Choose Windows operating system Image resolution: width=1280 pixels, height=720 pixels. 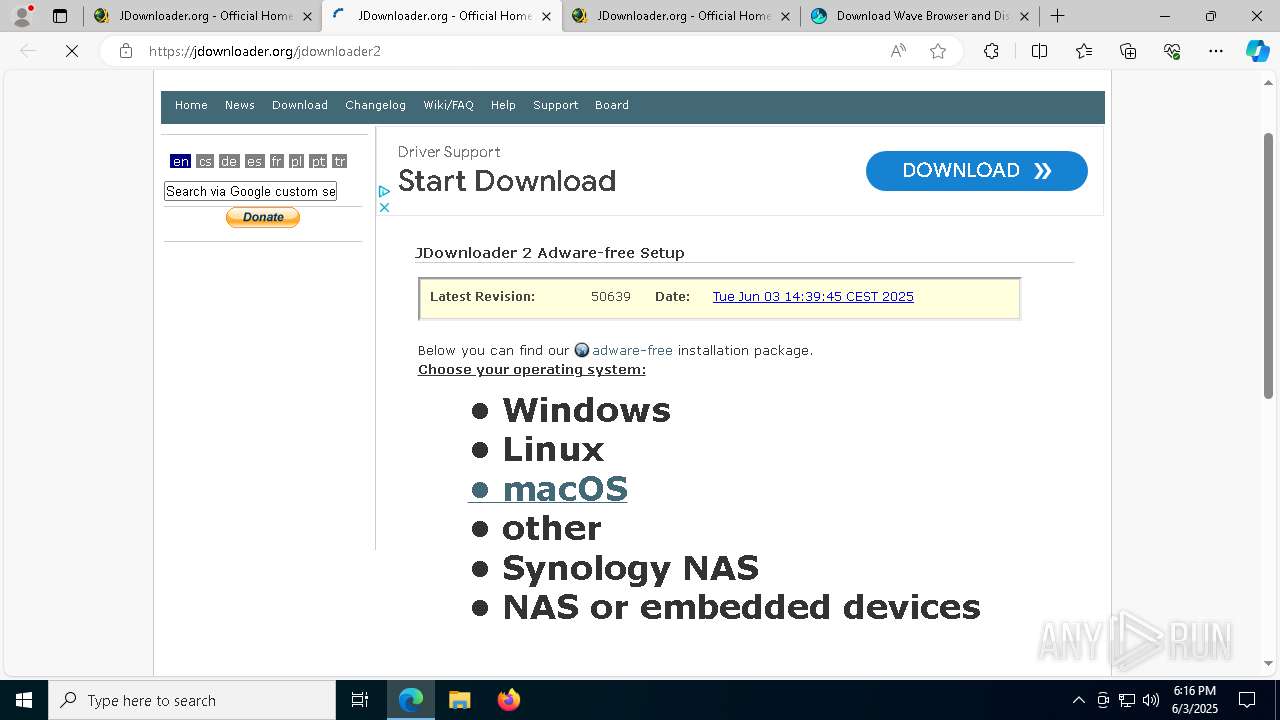pos(586,410)
